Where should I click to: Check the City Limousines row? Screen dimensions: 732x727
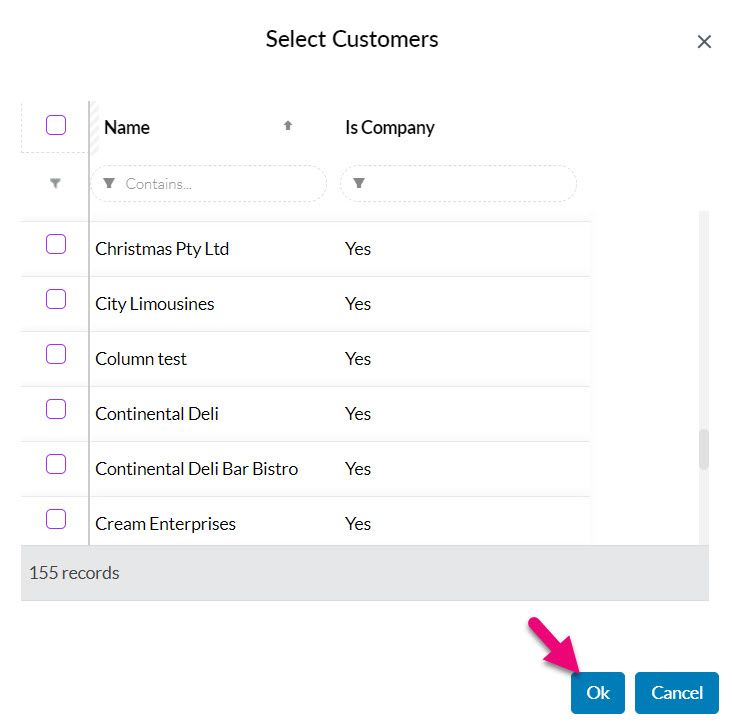(56, 299)
